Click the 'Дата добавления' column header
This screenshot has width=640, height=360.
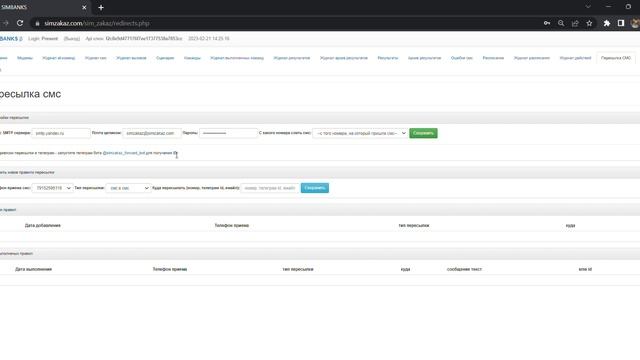point(42,225)
